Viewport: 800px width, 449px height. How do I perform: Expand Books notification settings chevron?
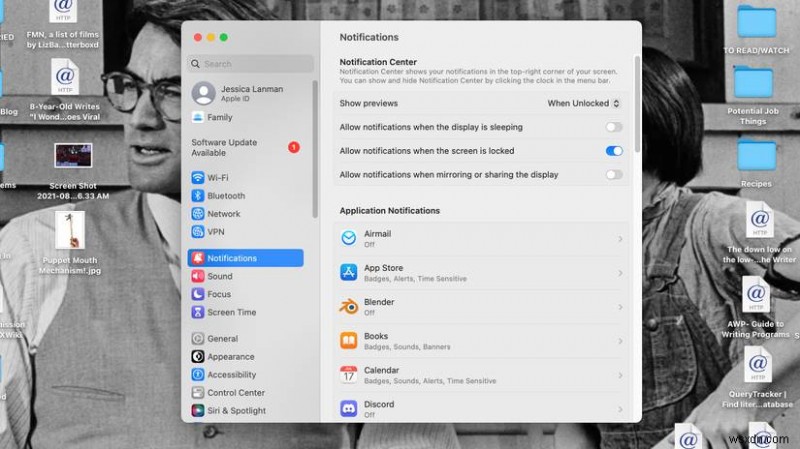(x=620, y=341)
